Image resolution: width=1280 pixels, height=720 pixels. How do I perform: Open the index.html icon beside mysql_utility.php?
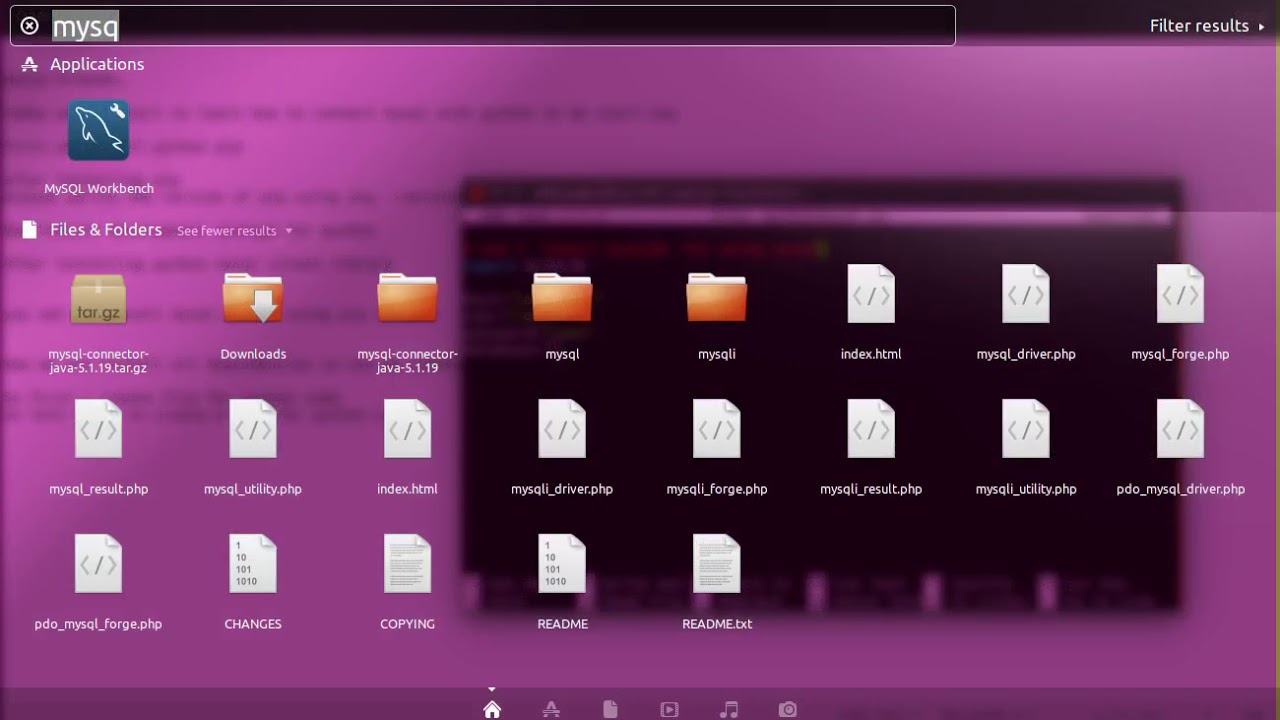407,429
